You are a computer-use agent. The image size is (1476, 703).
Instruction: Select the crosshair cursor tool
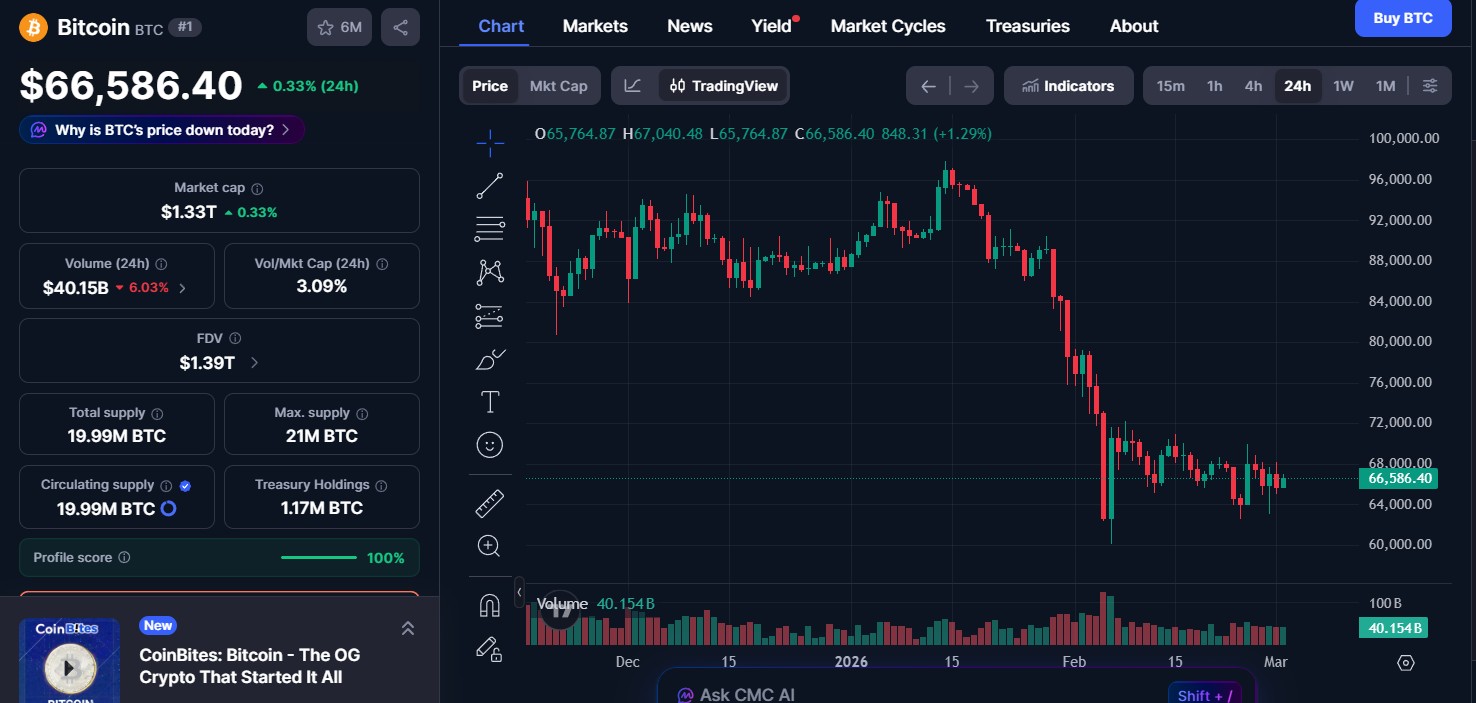click(489, 143)
